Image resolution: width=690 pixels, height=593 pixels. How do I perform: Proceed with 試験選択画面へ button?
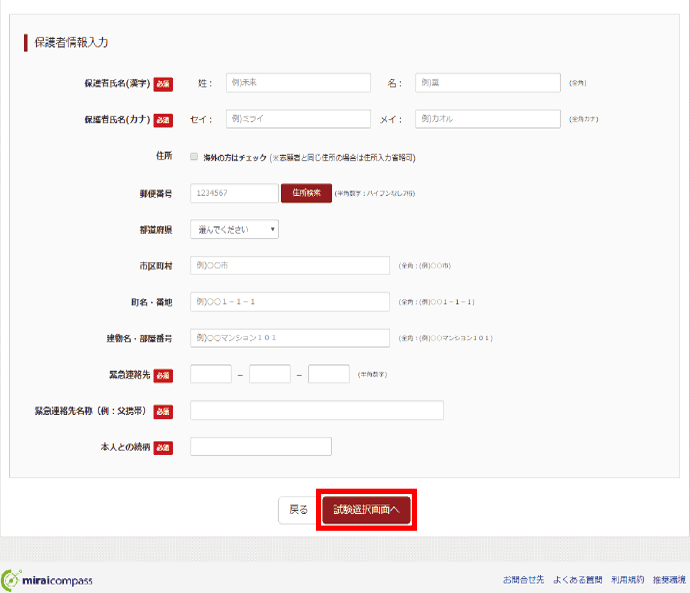(367, 510)
